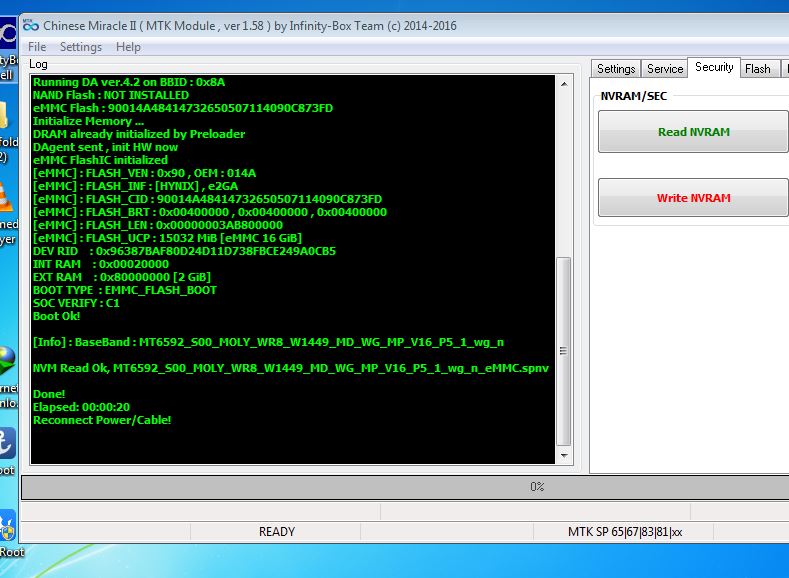The image size is (789, 578).
Task: Click 'Running DA ver.4.2' log line
Action: 129,82
